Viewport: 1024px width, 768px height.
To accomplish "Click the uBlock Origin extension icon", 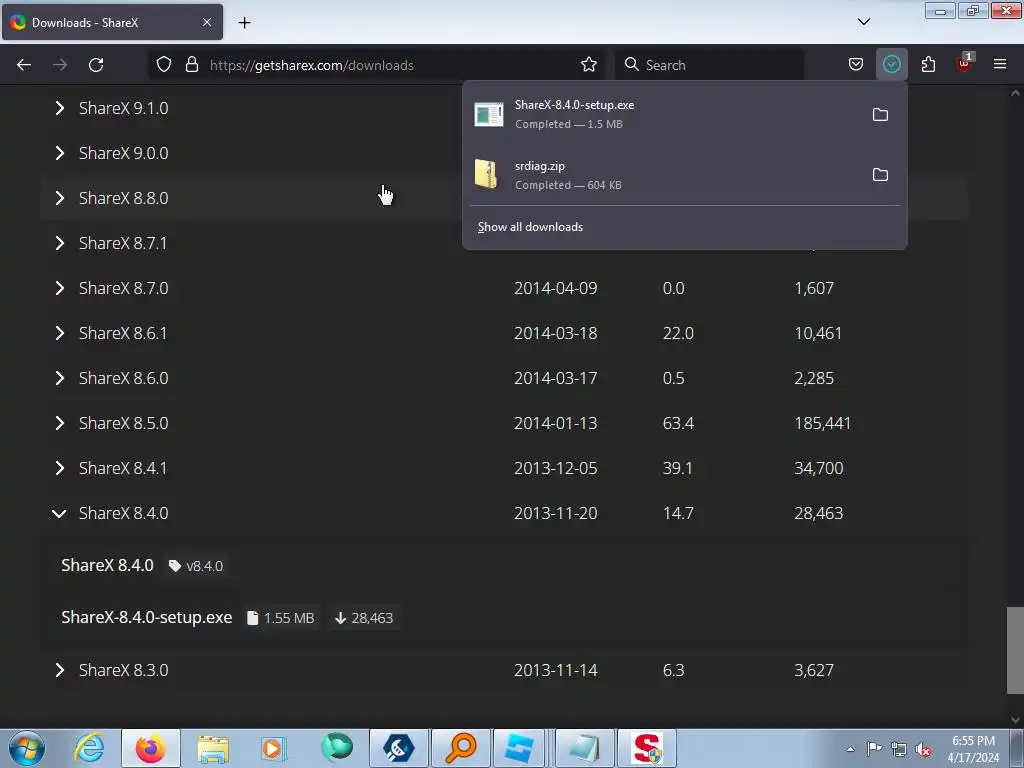I will [964, 64].
